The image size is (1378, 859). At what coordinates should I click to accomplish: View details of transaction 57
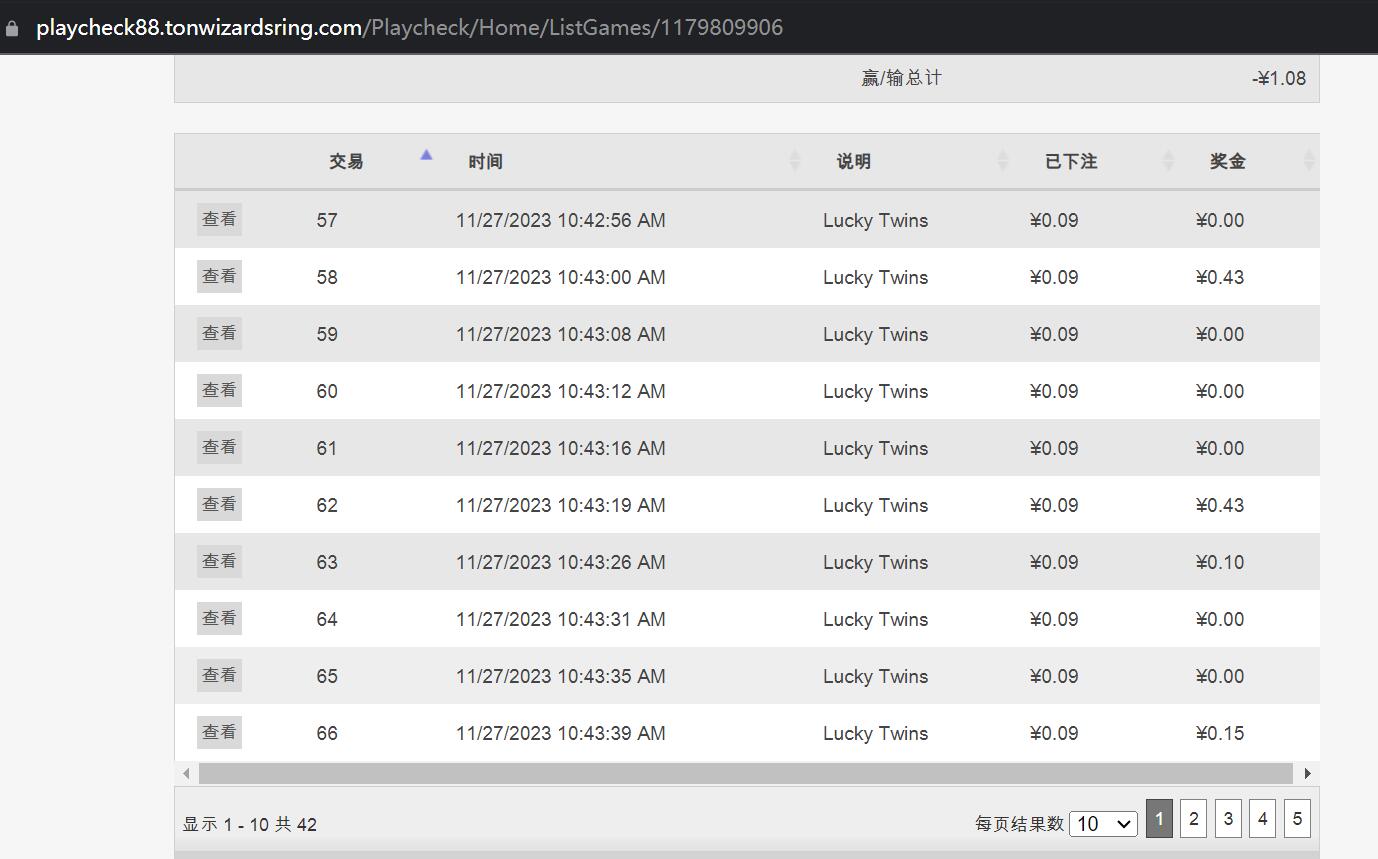(219, 219)
